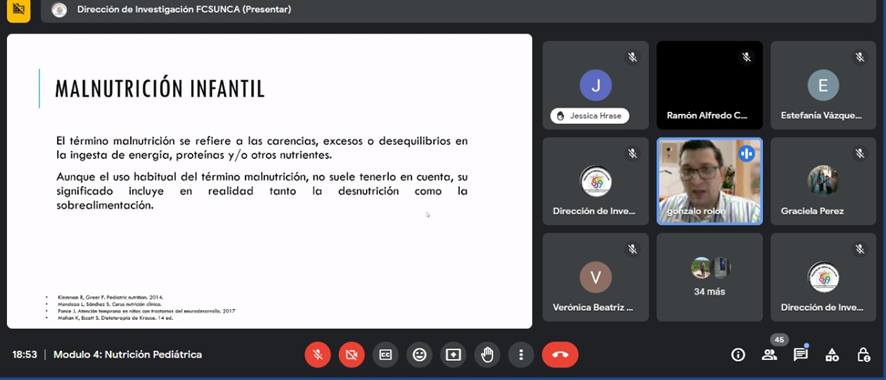Show the participants list
This screenshot has height=380, width=886.
pos(769,355)
